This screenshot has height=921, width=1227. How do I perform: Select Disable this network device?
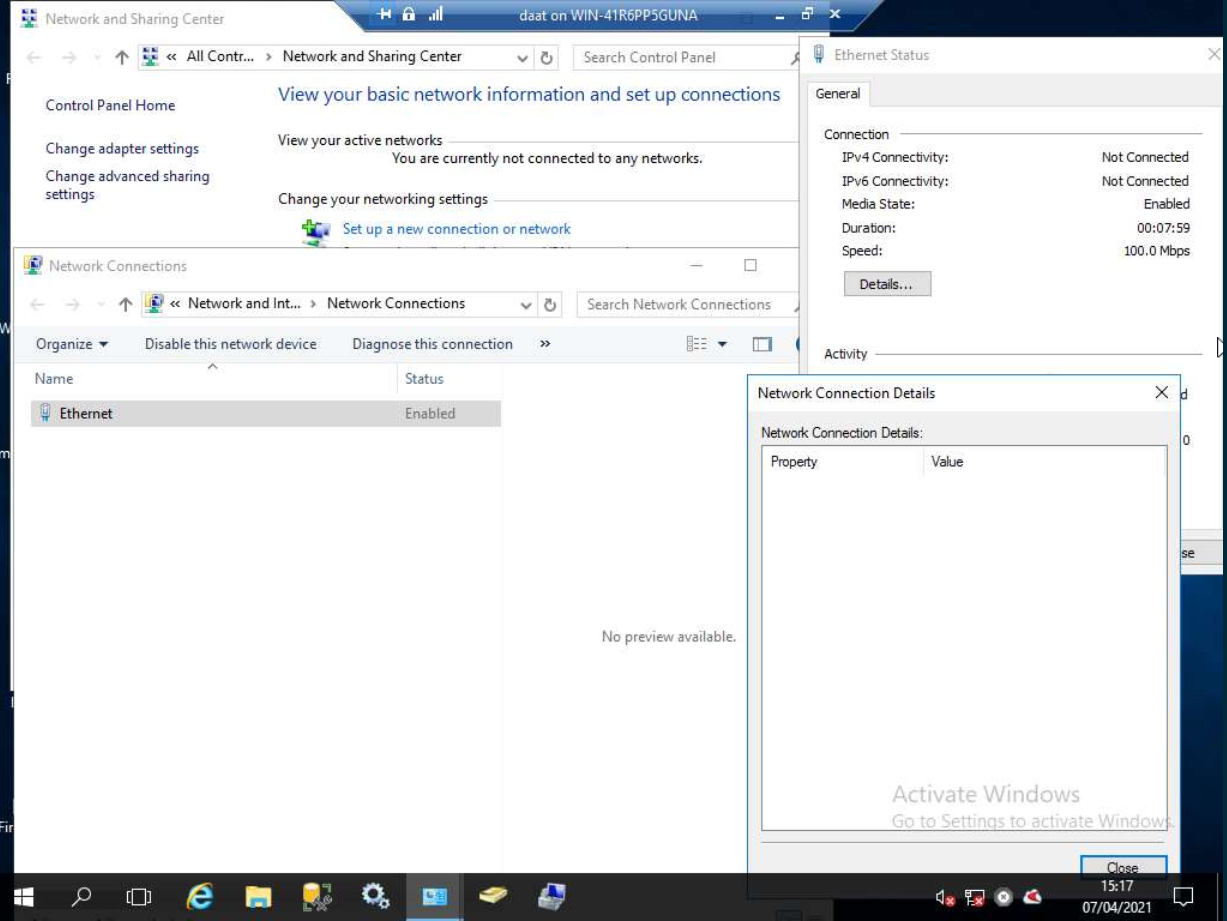pos(230,344)
